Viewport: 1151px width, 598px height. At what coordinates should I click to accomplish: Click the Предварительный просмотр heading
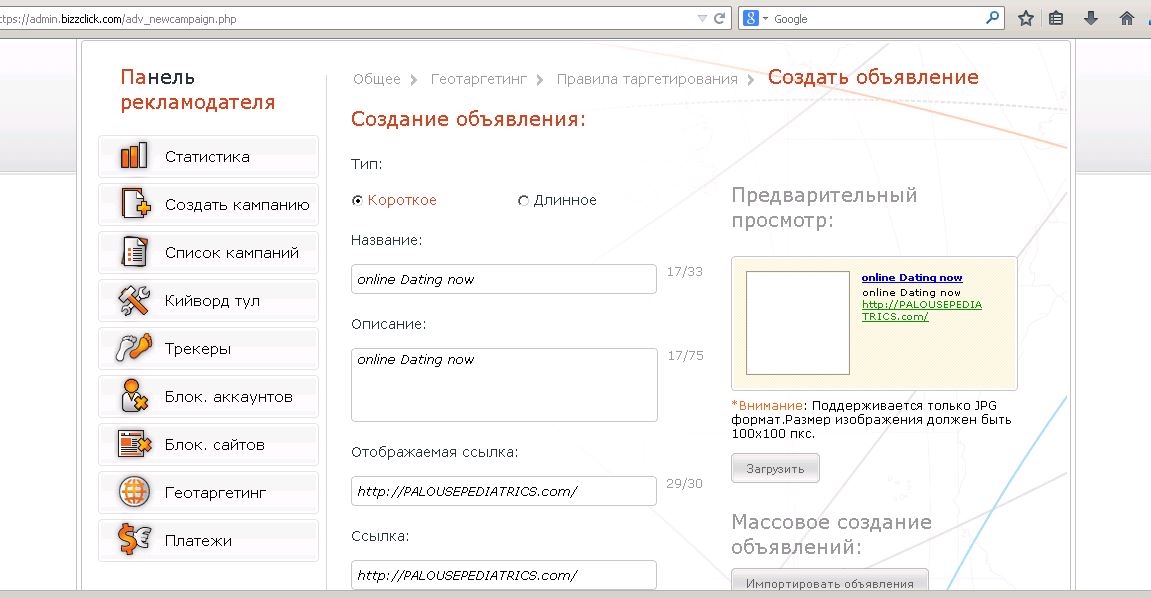pyautogui.click(x=824, y=208)
